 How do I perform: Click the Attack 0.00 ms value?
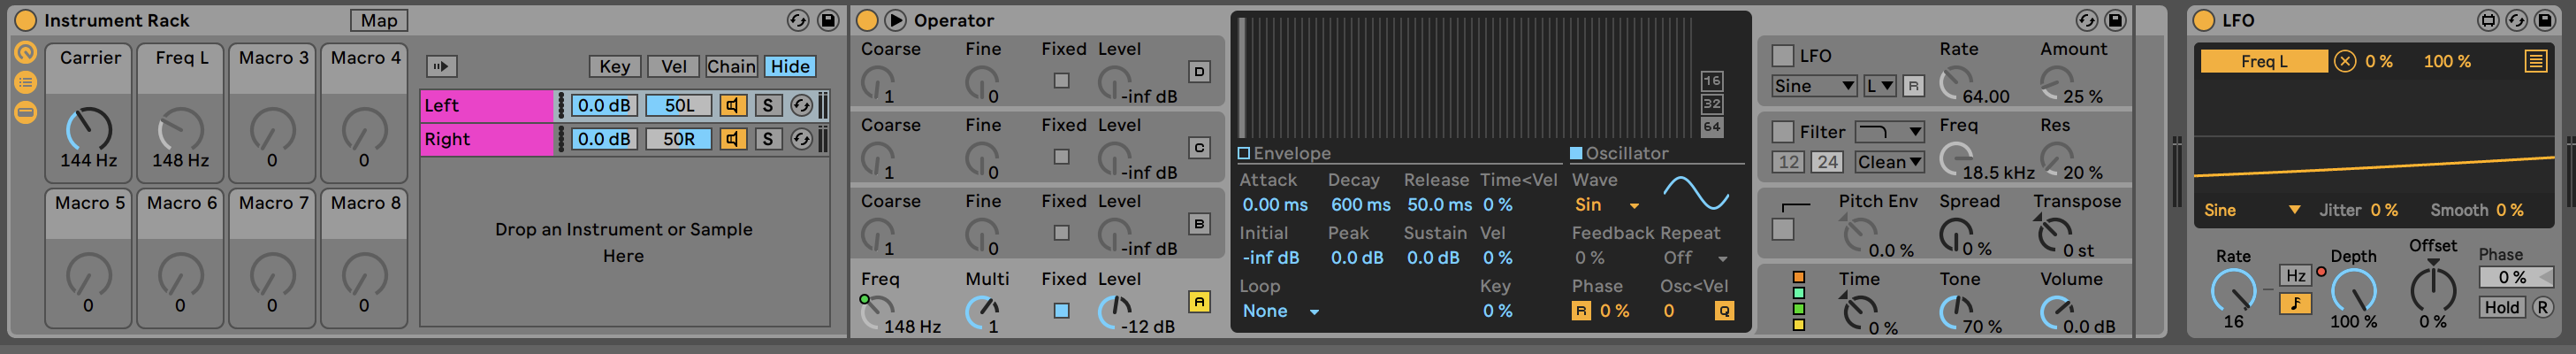click(1275, 205)
